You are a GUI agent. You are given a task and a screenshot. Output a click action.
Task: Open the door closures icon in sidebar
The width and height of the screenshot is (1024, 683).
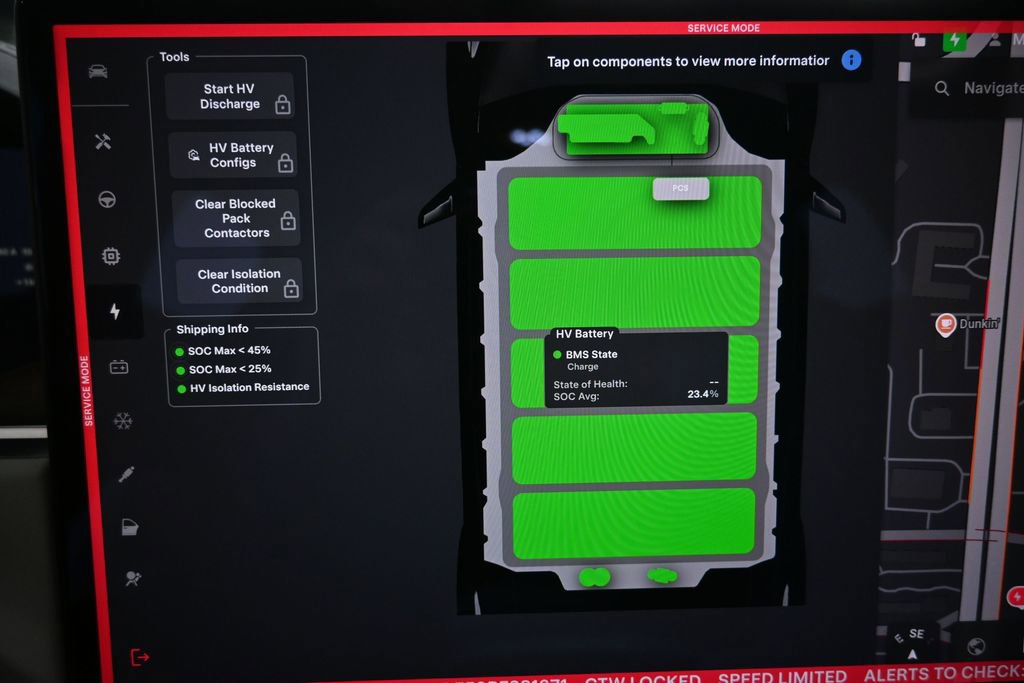130,527
